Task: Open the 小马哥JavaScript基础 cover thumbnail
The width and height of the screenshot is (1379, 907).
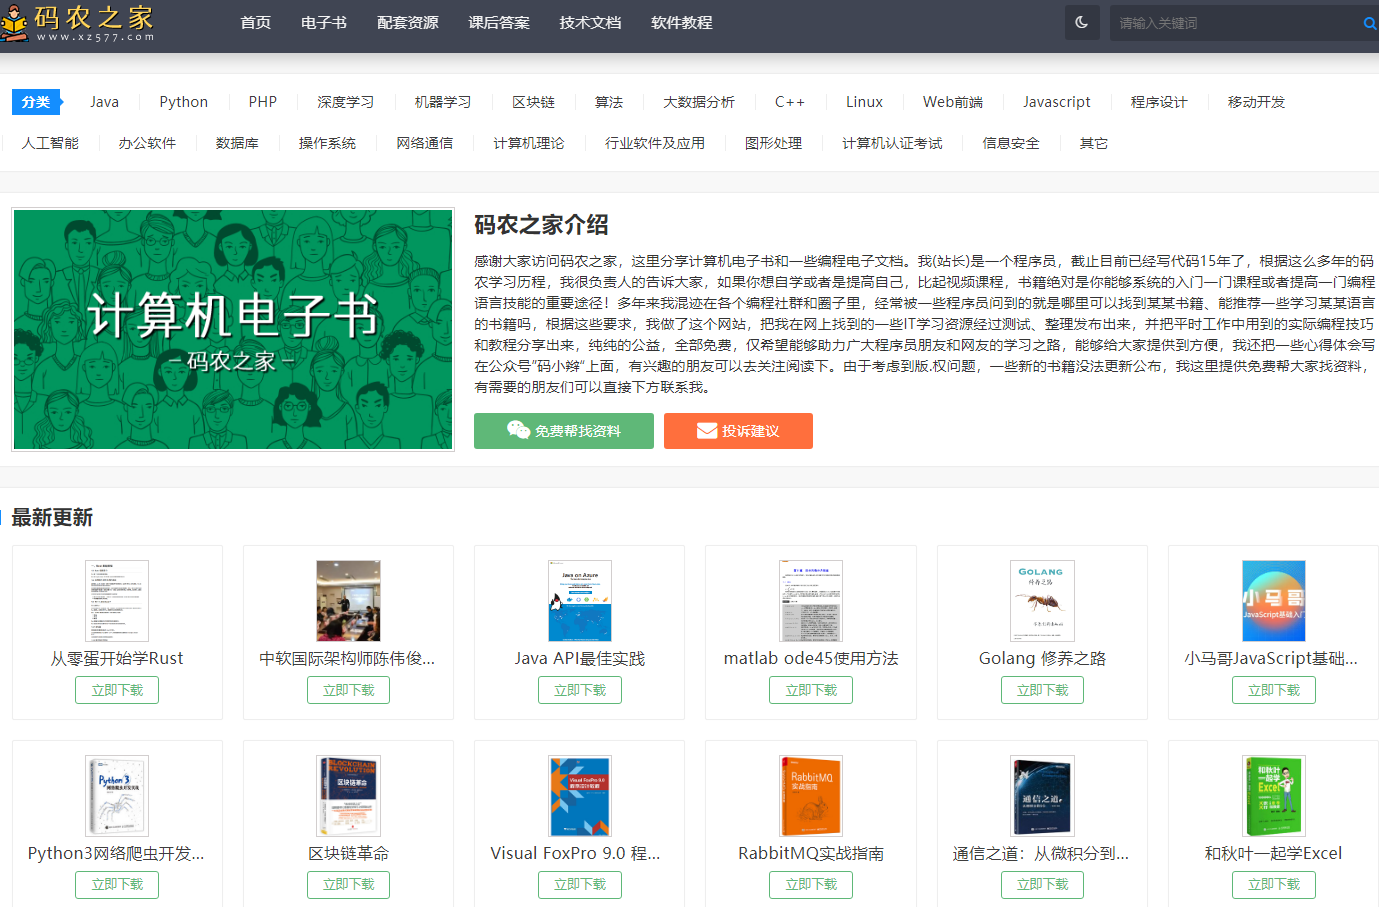Action: (1274, 600)
